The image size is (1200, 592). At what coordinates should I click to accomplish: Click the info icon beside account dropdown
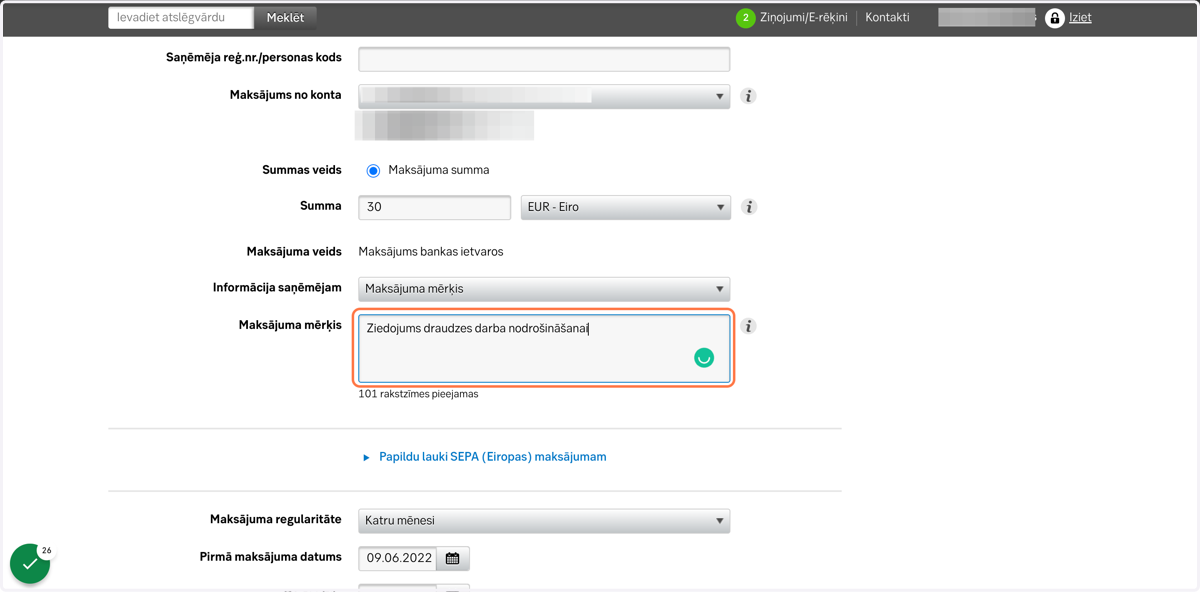tap(748, 96)
